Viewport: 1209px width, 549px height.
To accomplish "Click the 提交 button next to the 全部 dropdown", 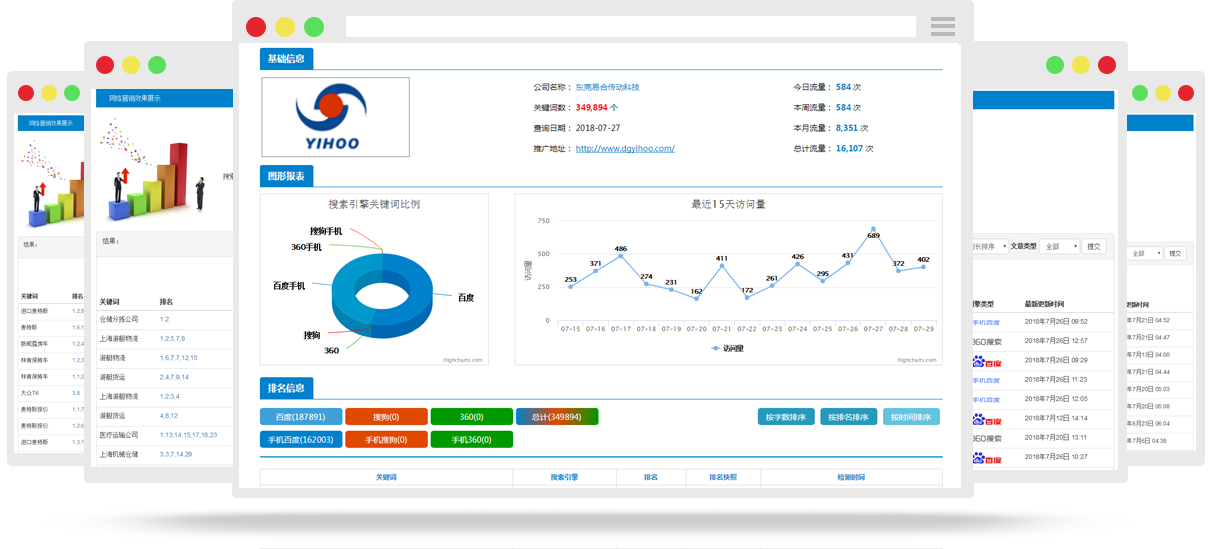I will click(1094, 246).
